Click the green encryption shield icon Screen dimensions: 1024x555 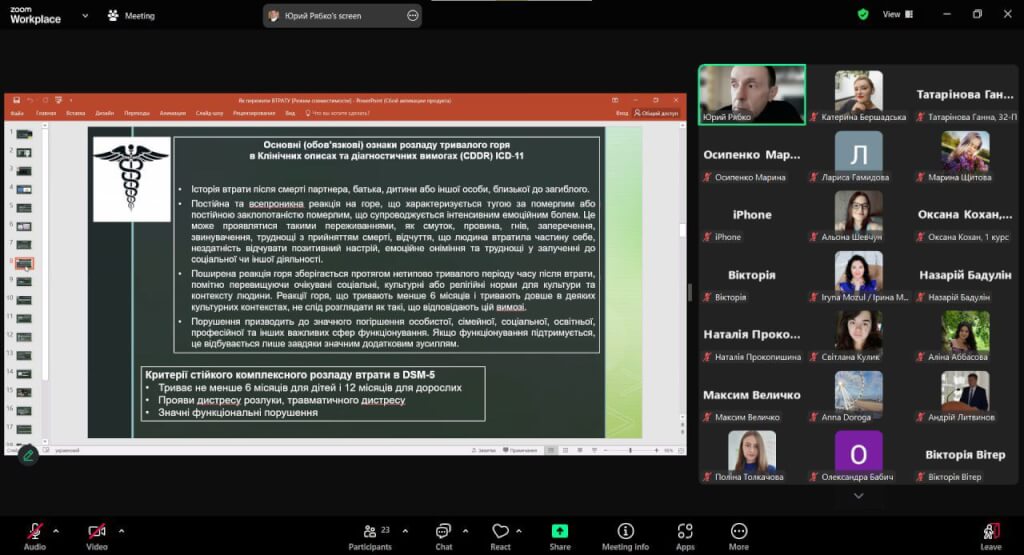[x=863, y=15]
